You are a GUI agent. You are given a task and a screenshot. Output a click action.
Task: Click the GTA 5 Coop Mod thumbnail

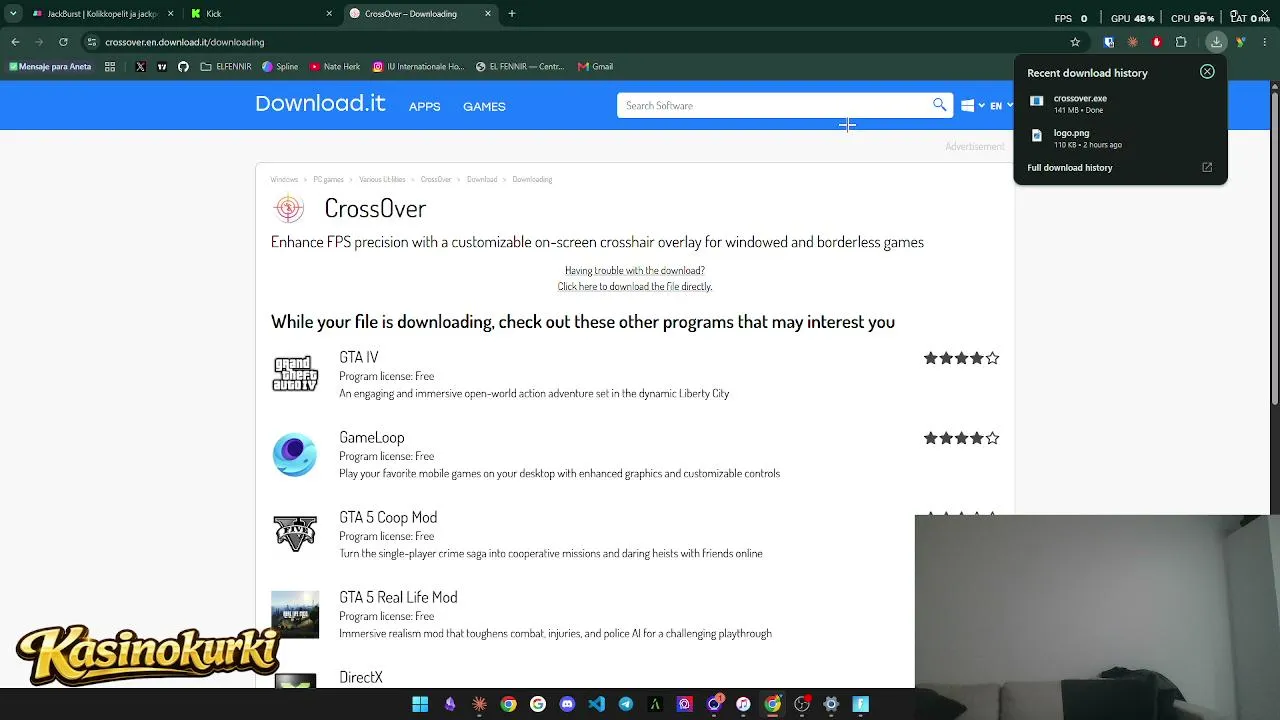click(x=295, y=534)
